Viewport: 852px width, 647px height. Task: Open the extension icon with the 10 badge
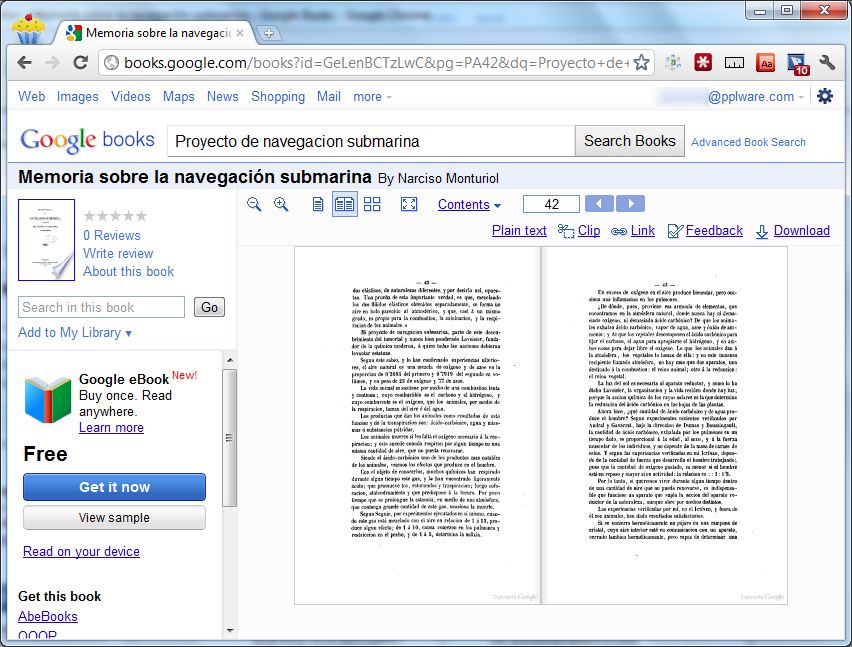click(x=798, y=64)
